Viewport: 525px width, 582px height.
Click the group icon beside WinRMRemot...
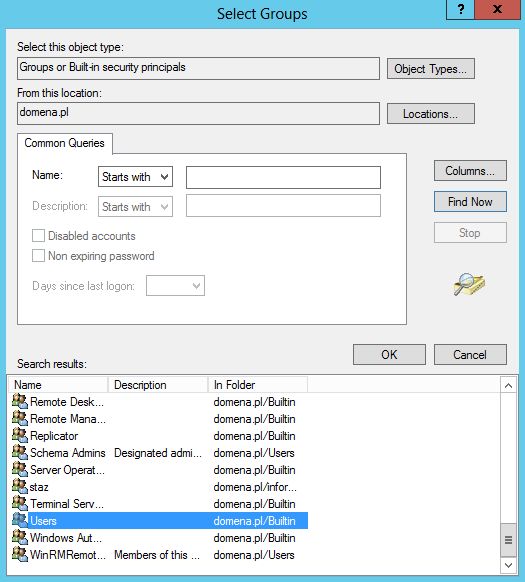click(20, 555)
